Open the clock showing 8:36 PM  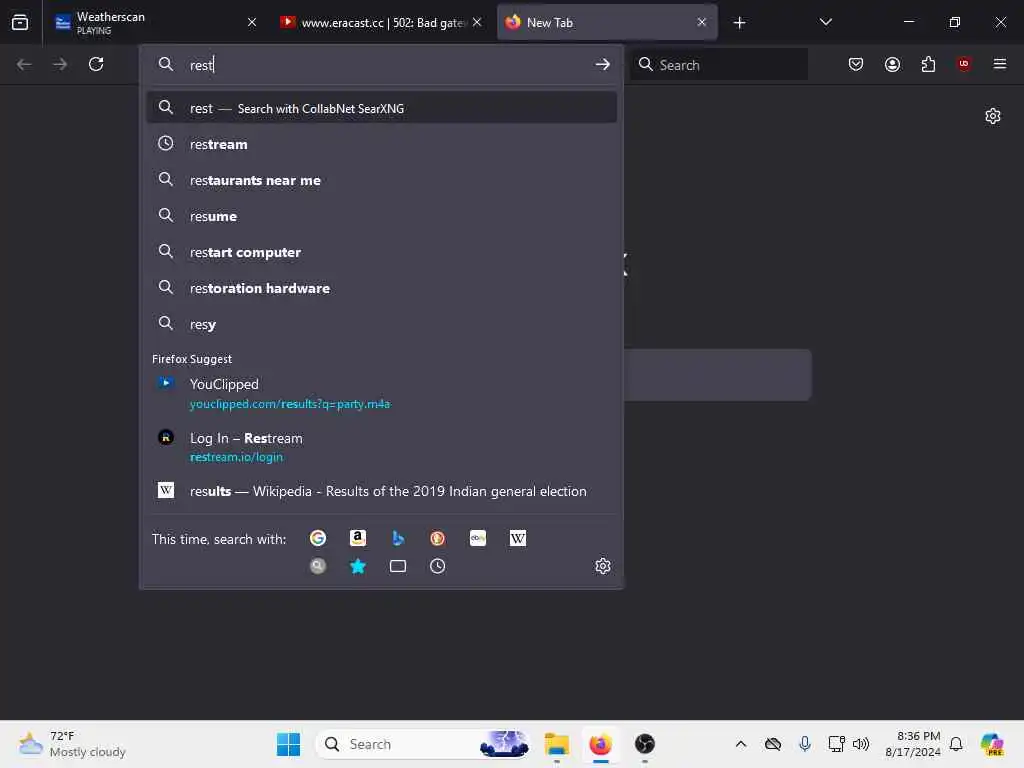[912, 744]
